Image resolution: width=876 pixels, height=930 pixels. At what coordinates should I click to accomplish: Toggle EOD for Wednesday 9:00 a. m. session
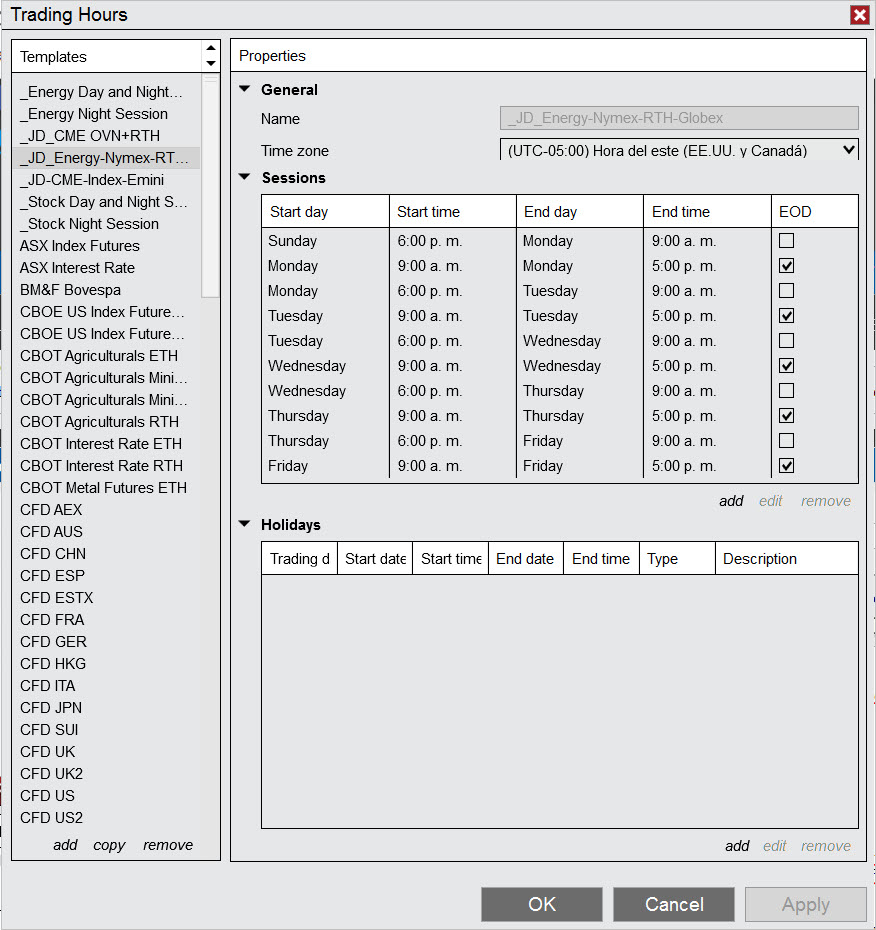786,365
